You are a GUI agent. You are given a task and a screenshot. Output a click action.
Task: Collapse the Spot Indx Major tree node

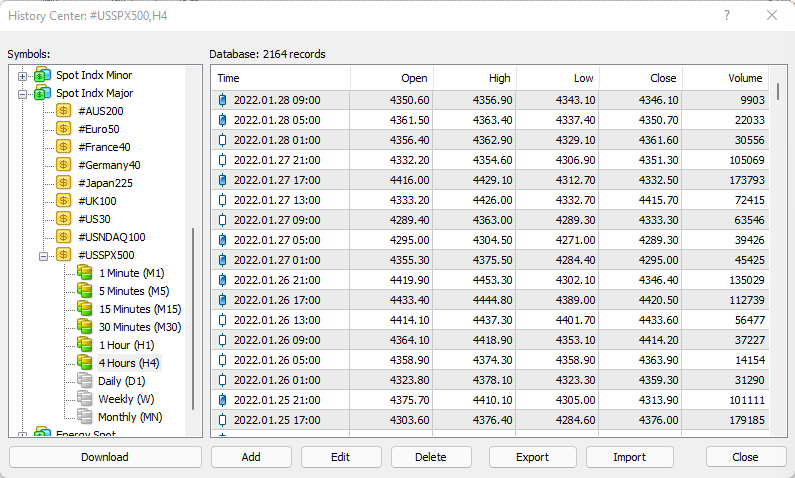tap(22, 94)
